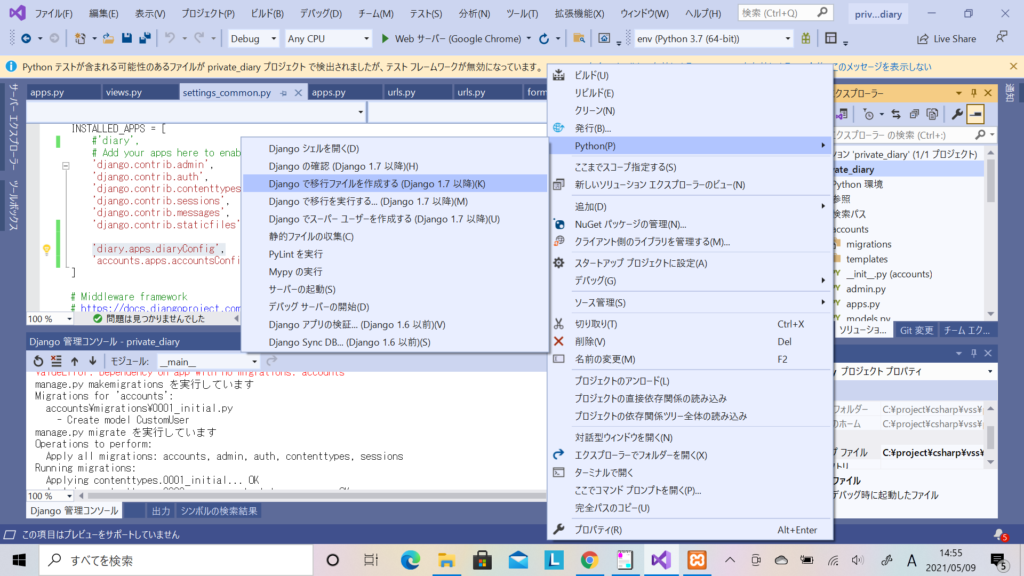Click the Sync with Active Document arrows icon
The image size is (1024, 576).
[x=896, y=114]
